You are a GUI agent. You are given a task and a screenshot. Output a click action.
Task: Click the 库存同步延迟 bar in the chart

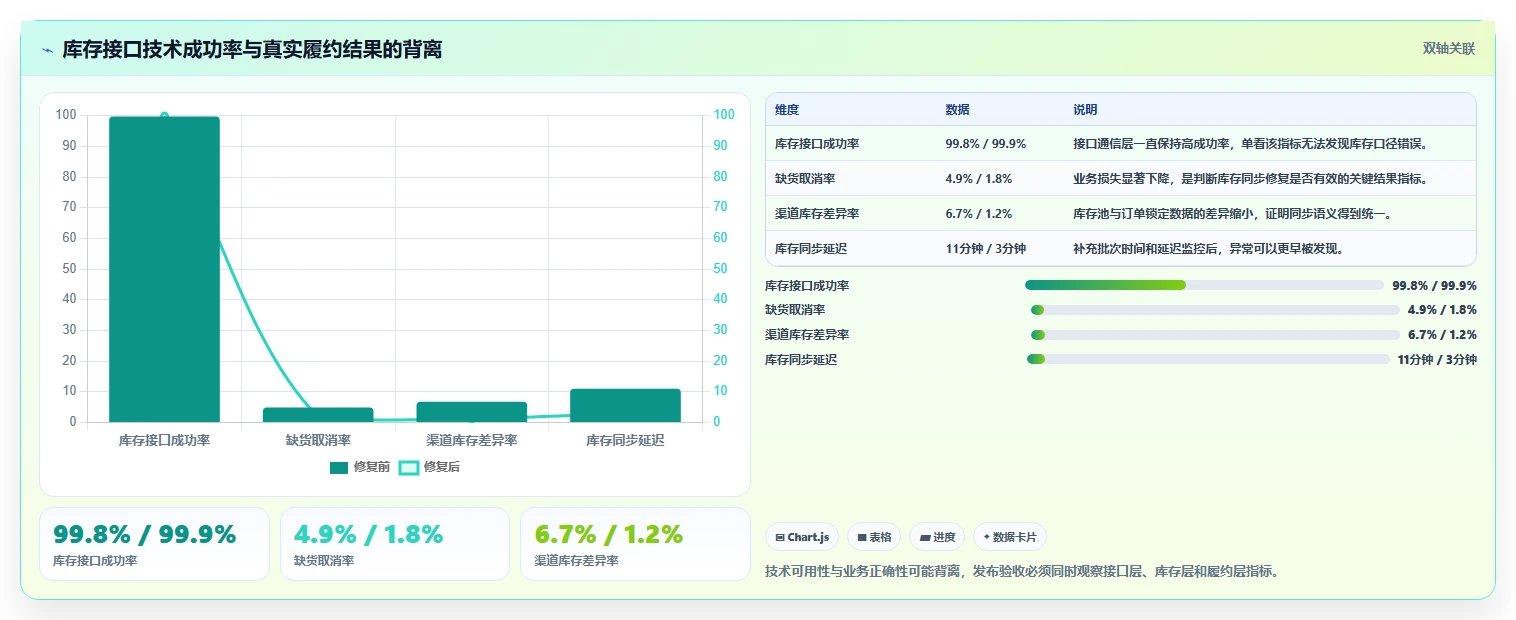point(626,405)
